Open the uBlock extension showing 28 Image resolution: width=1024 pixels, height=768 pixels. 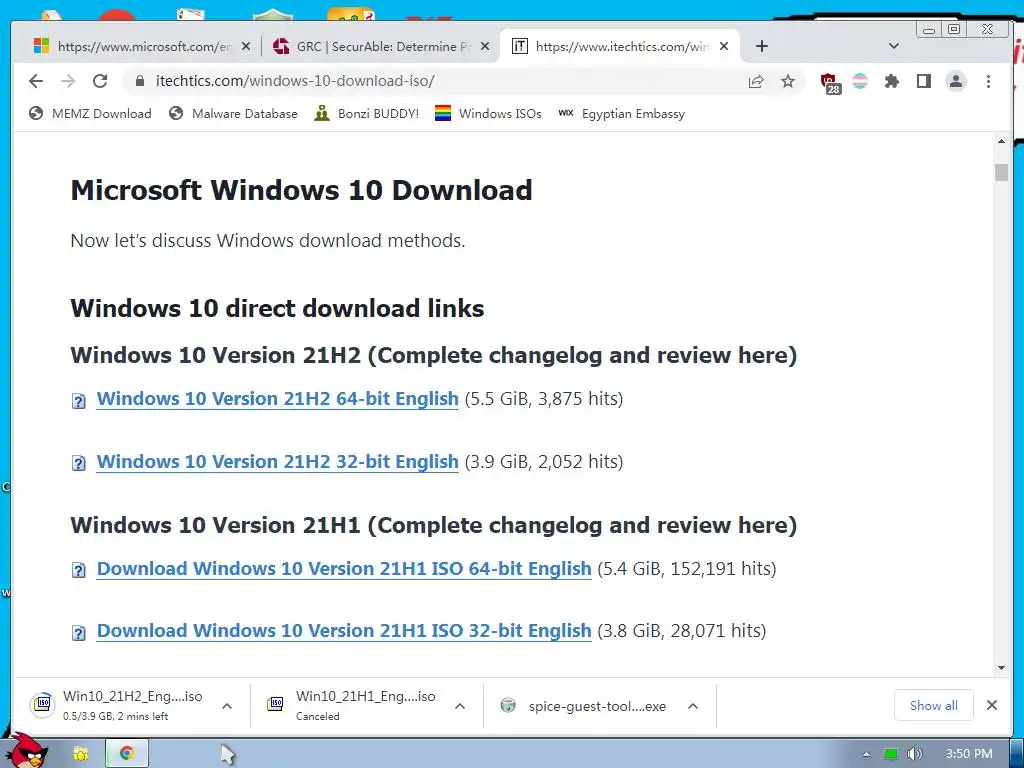click(x=830, y=82)
